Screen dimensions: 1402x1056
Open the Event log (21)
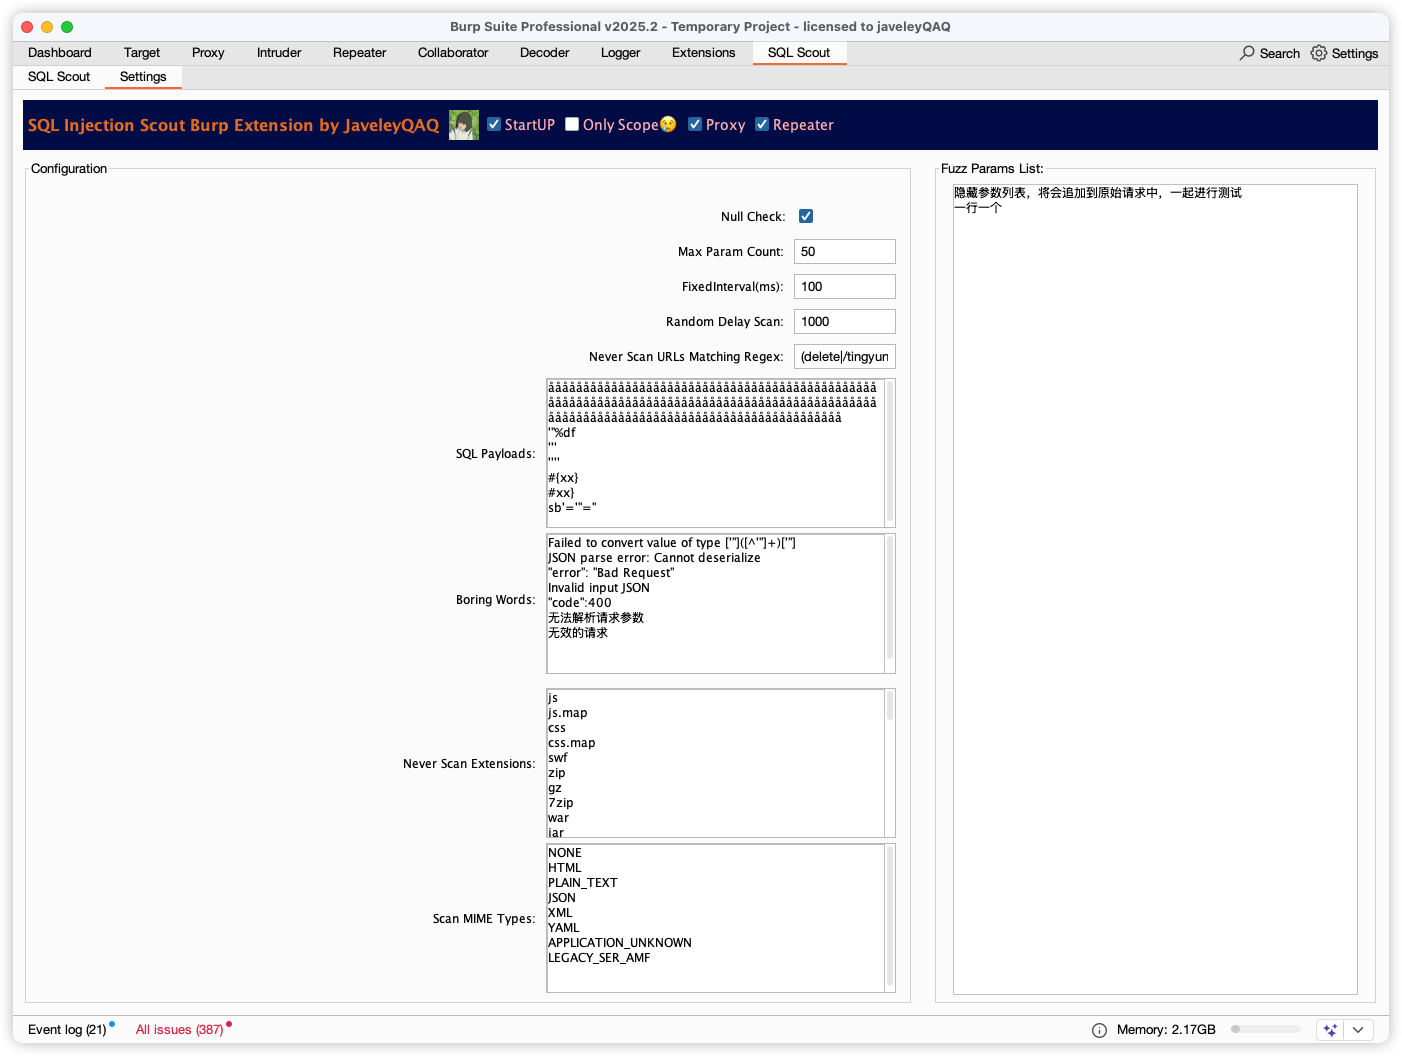67,1030
